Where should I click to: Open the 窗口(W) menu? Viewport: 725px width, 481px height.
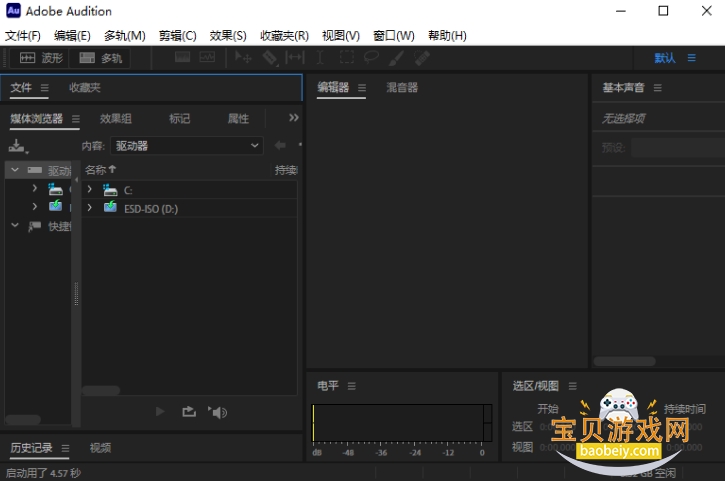[x=394, y=36]
